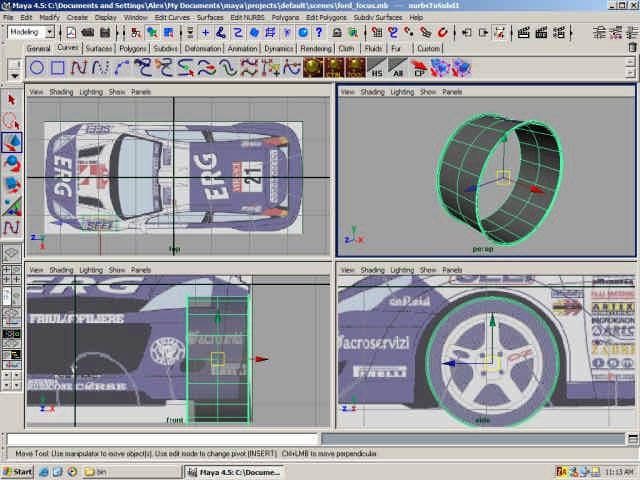The width and height of the screenshot is (640, 480).
Task: Click the command line input field
Action: pos(162,439)
